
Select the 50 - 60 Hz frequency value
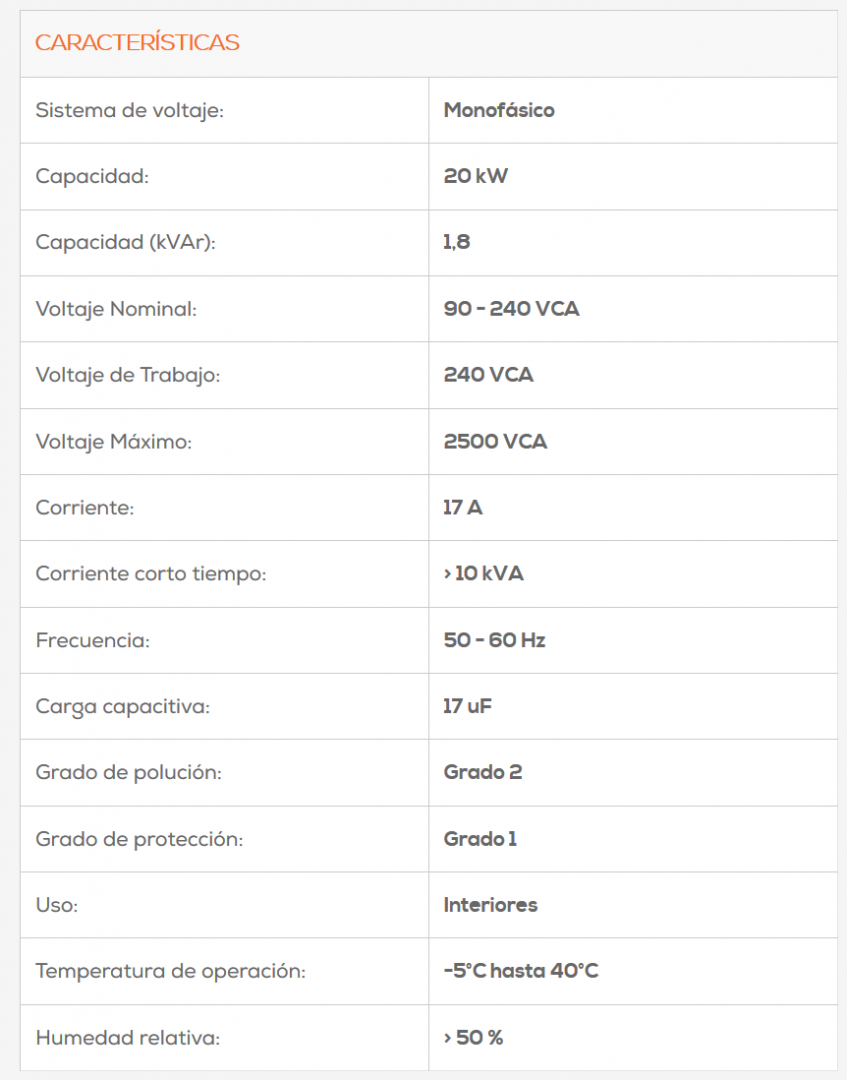(x=494, y=640)
